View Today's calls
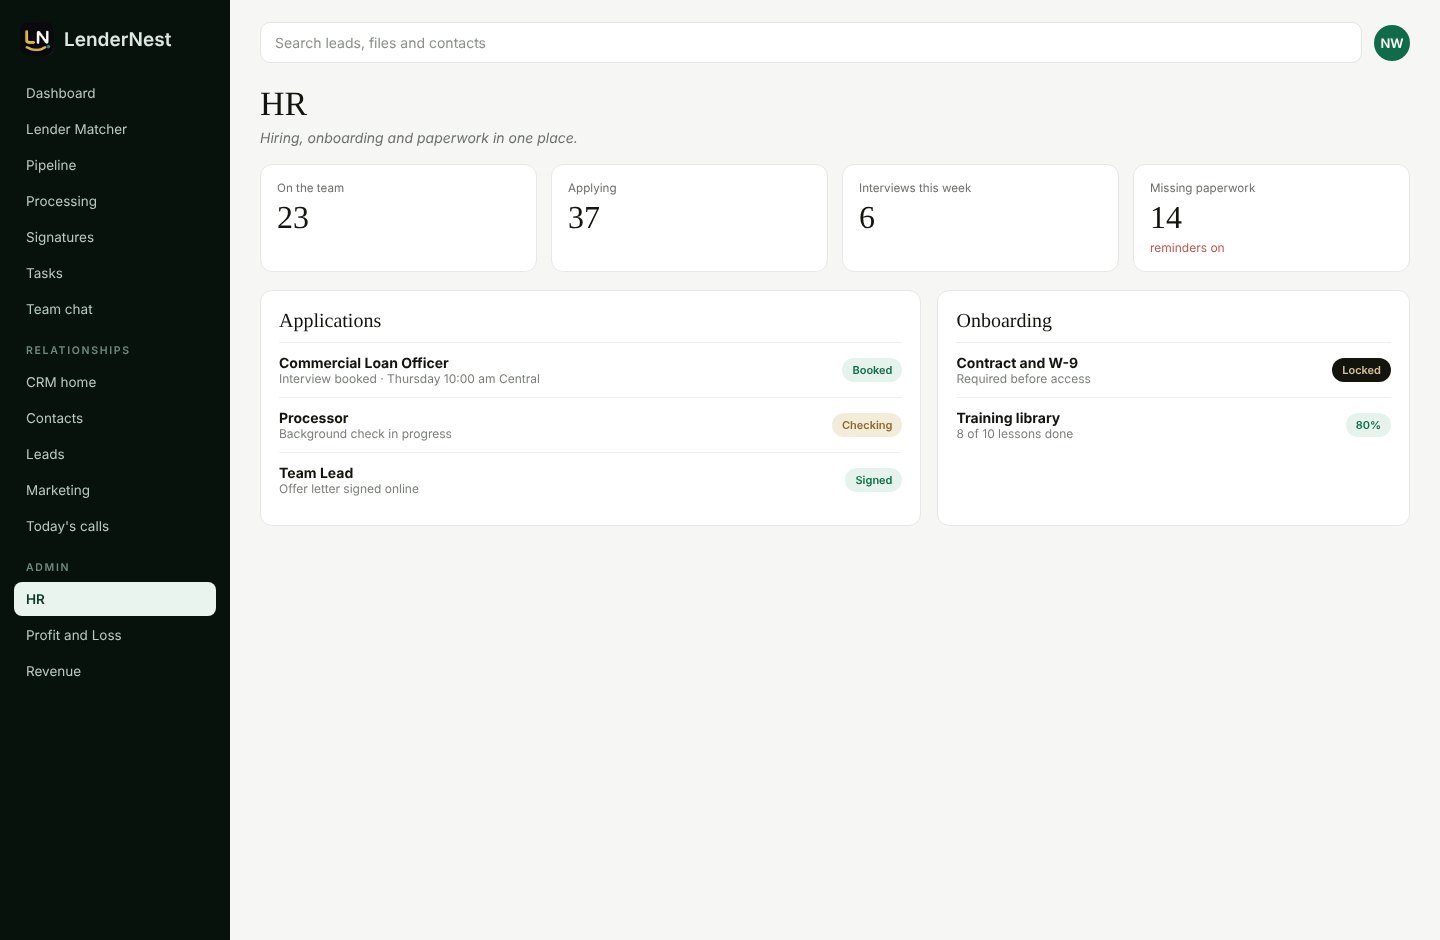 click(x=115, y=526)
